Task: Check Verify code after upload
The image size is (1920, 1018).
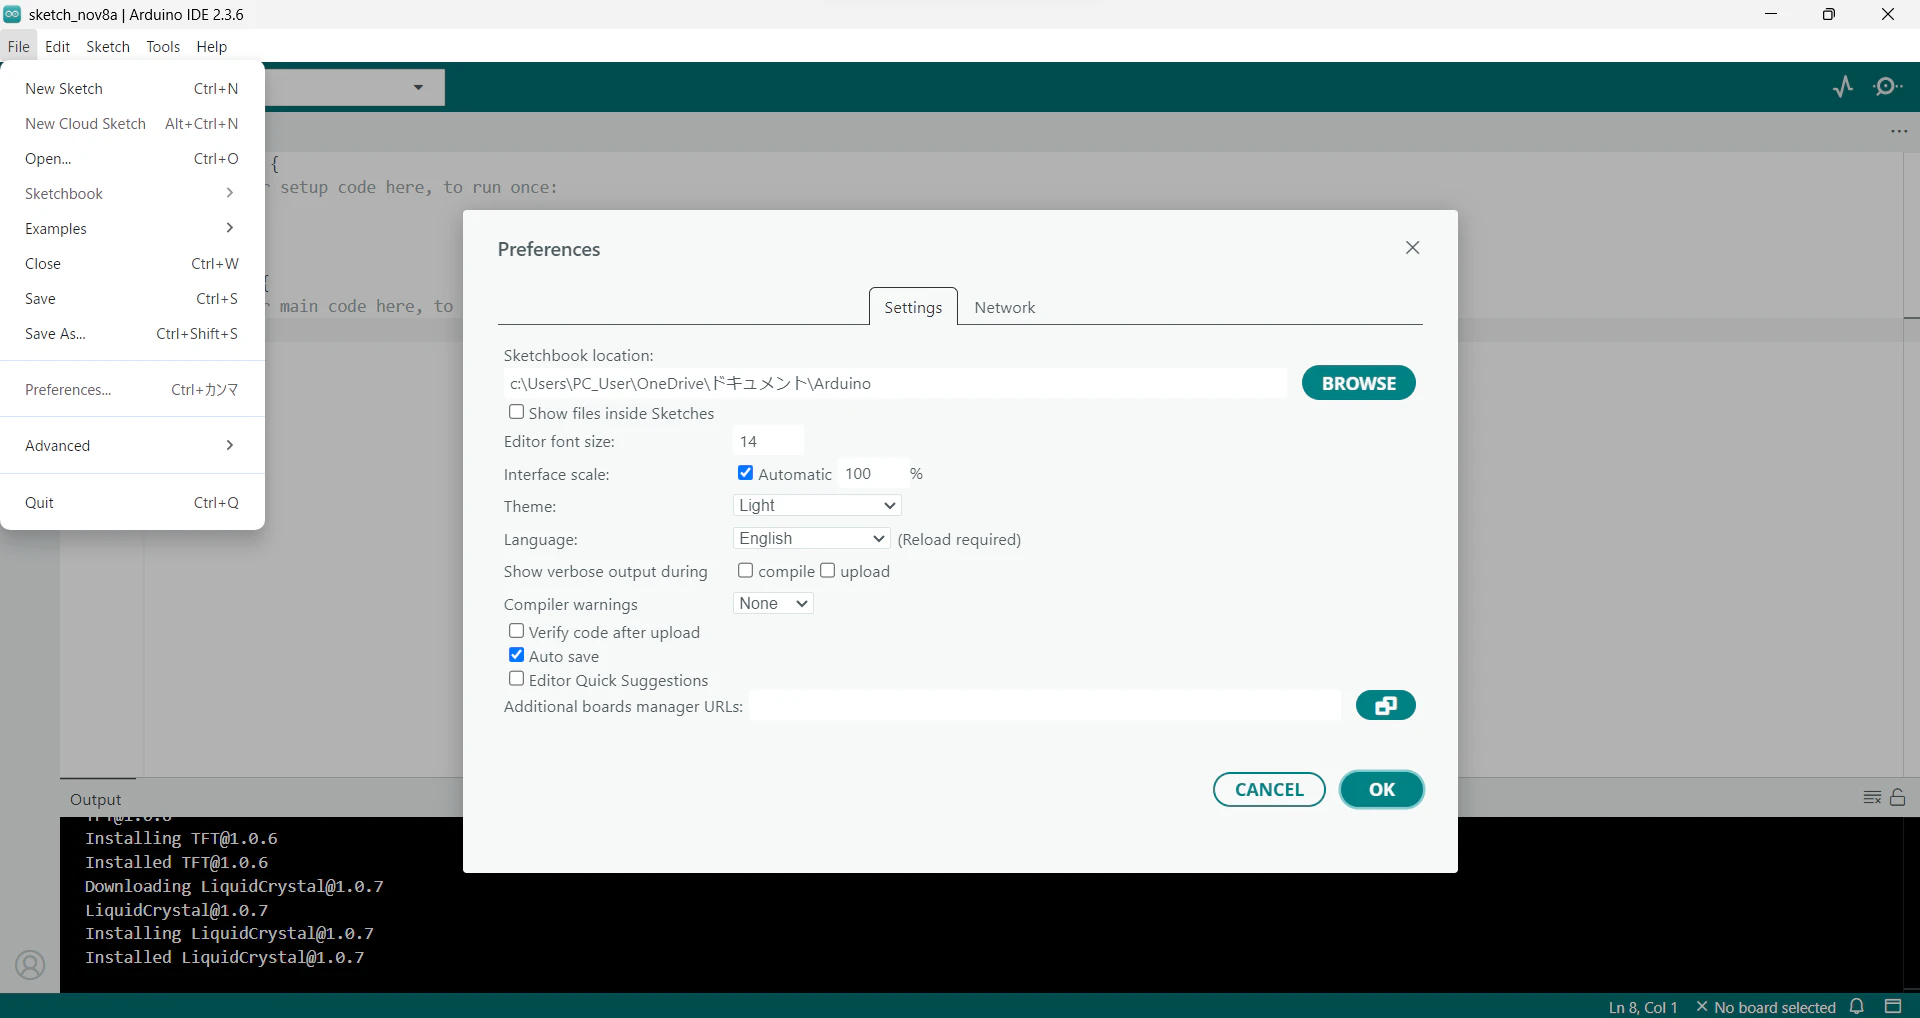Action: click(x=516, y=631)
